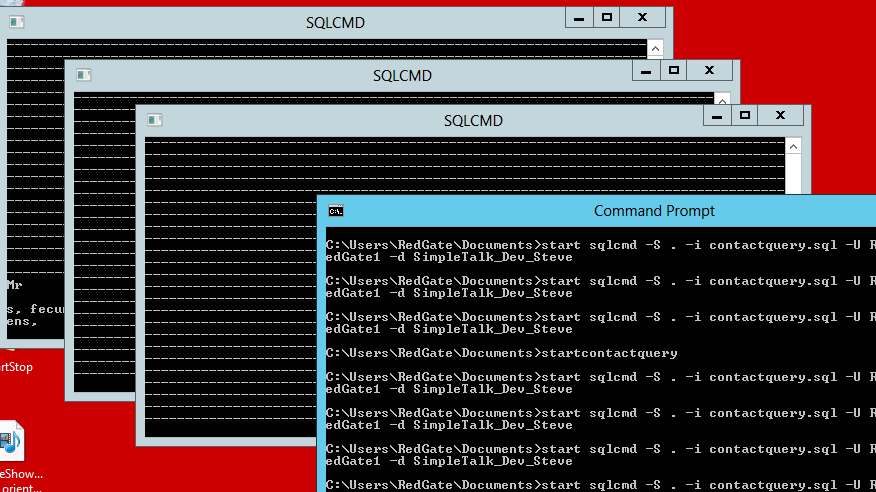Viewport: 876px width, 492px height.
Task: Close the middle SQLCMD window
Action: pos(711,71)
